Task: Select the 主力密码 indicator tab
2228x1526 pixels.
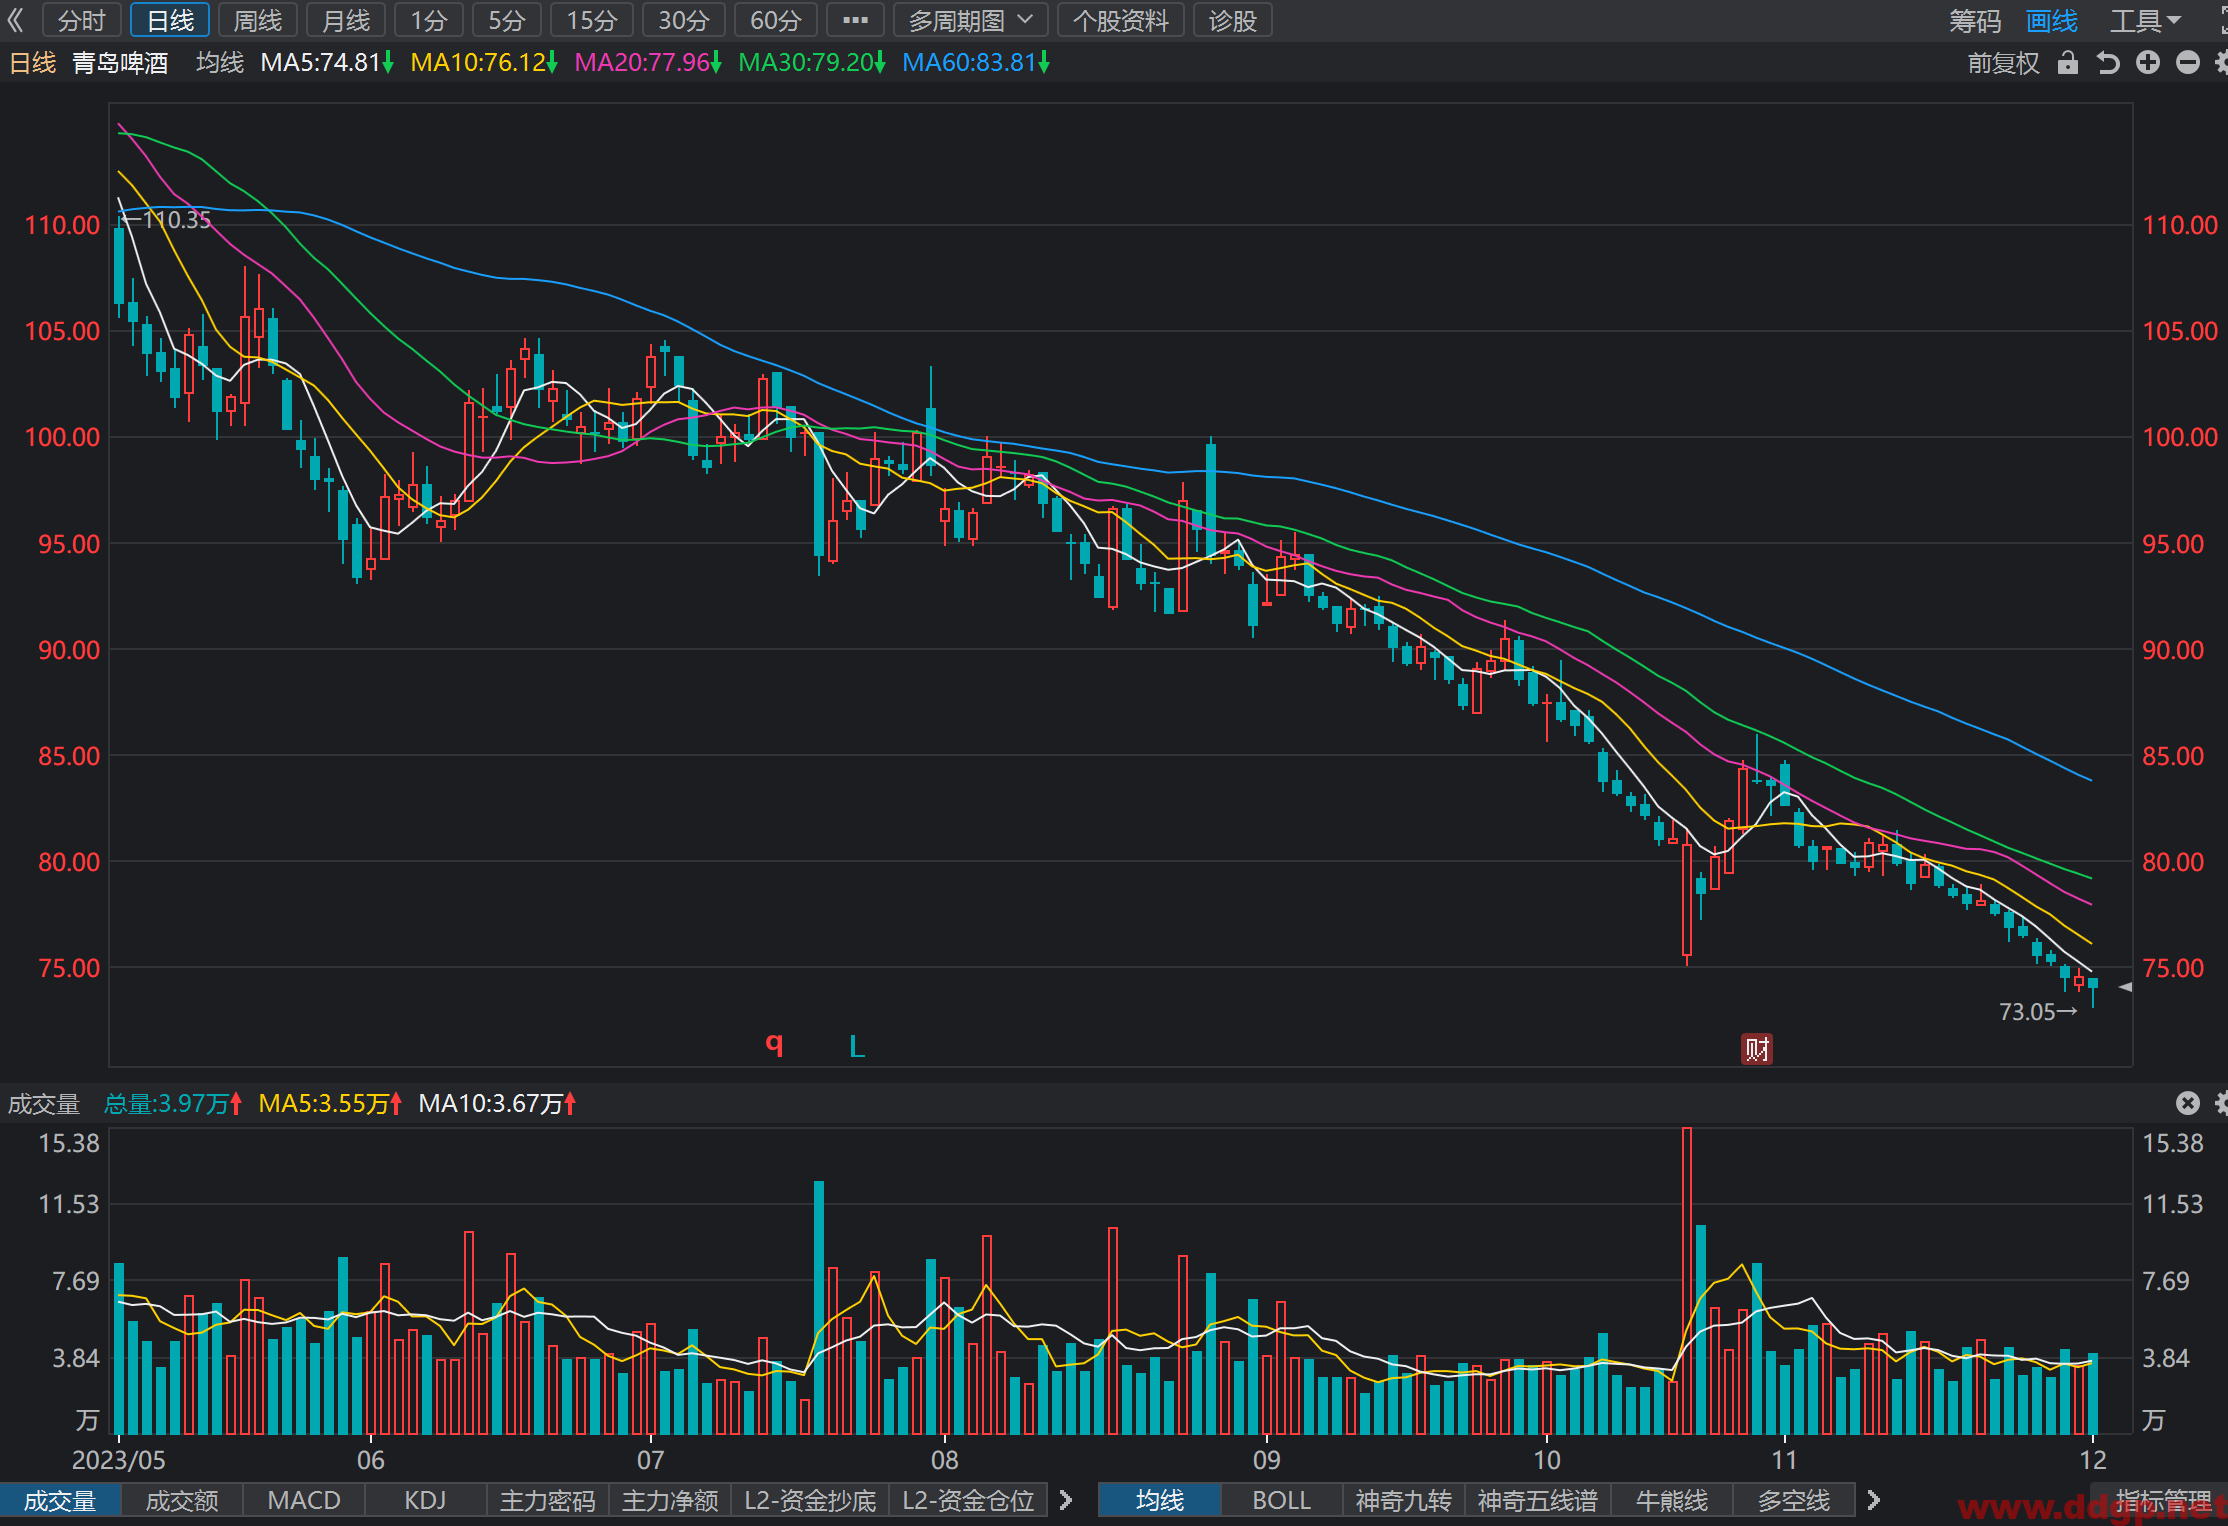Action: pos(547,1500)
